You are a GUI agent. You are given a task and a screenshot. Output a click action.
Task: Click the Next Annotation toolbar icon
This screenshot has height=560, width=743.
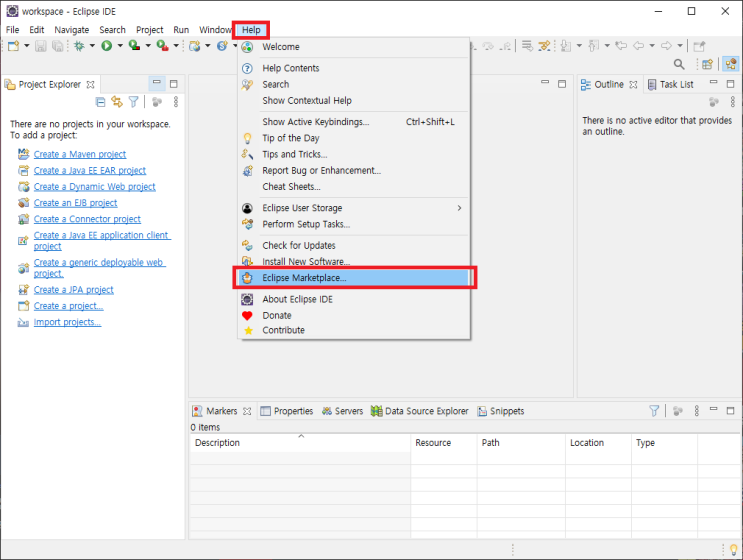point(566,46)
